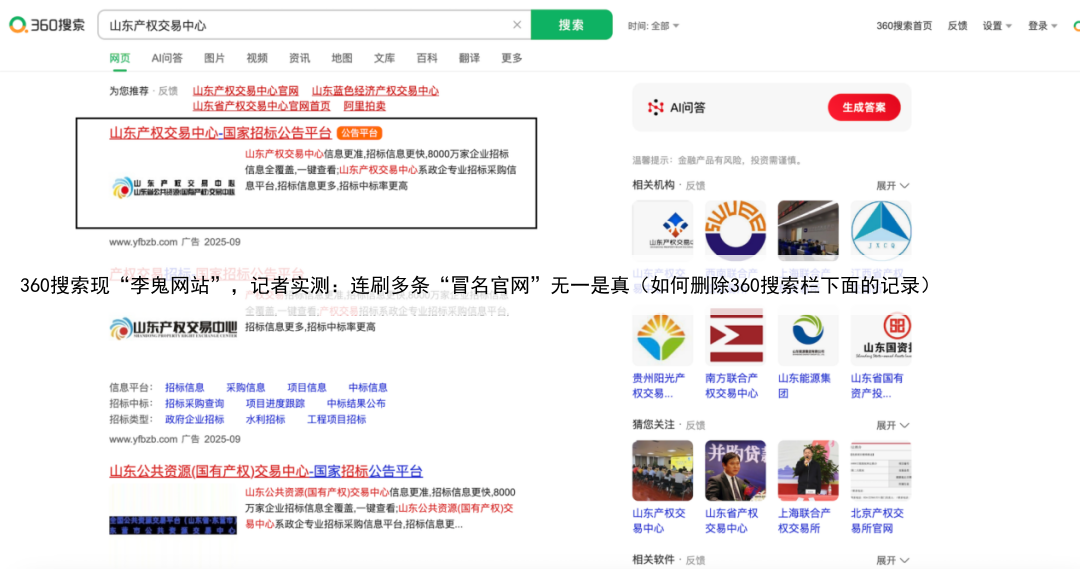1080x569 pixels.
Task: Click the 工程项目招标 sublink
Action: coord(336,420)
